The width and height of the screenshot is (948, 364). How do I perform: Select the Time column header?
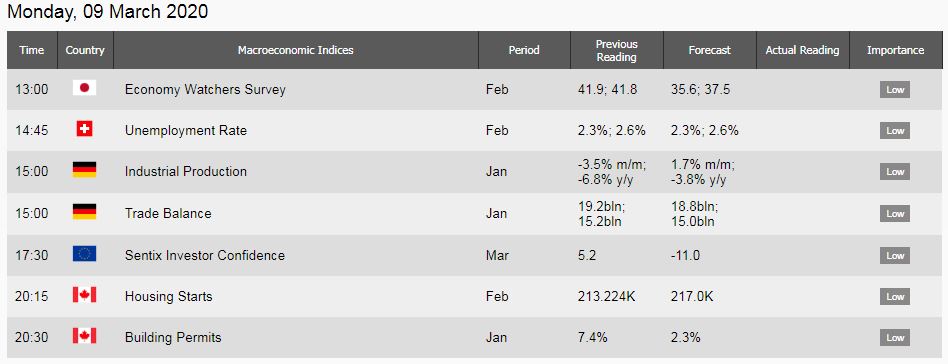pyautogui.click(x=32, y=50)
